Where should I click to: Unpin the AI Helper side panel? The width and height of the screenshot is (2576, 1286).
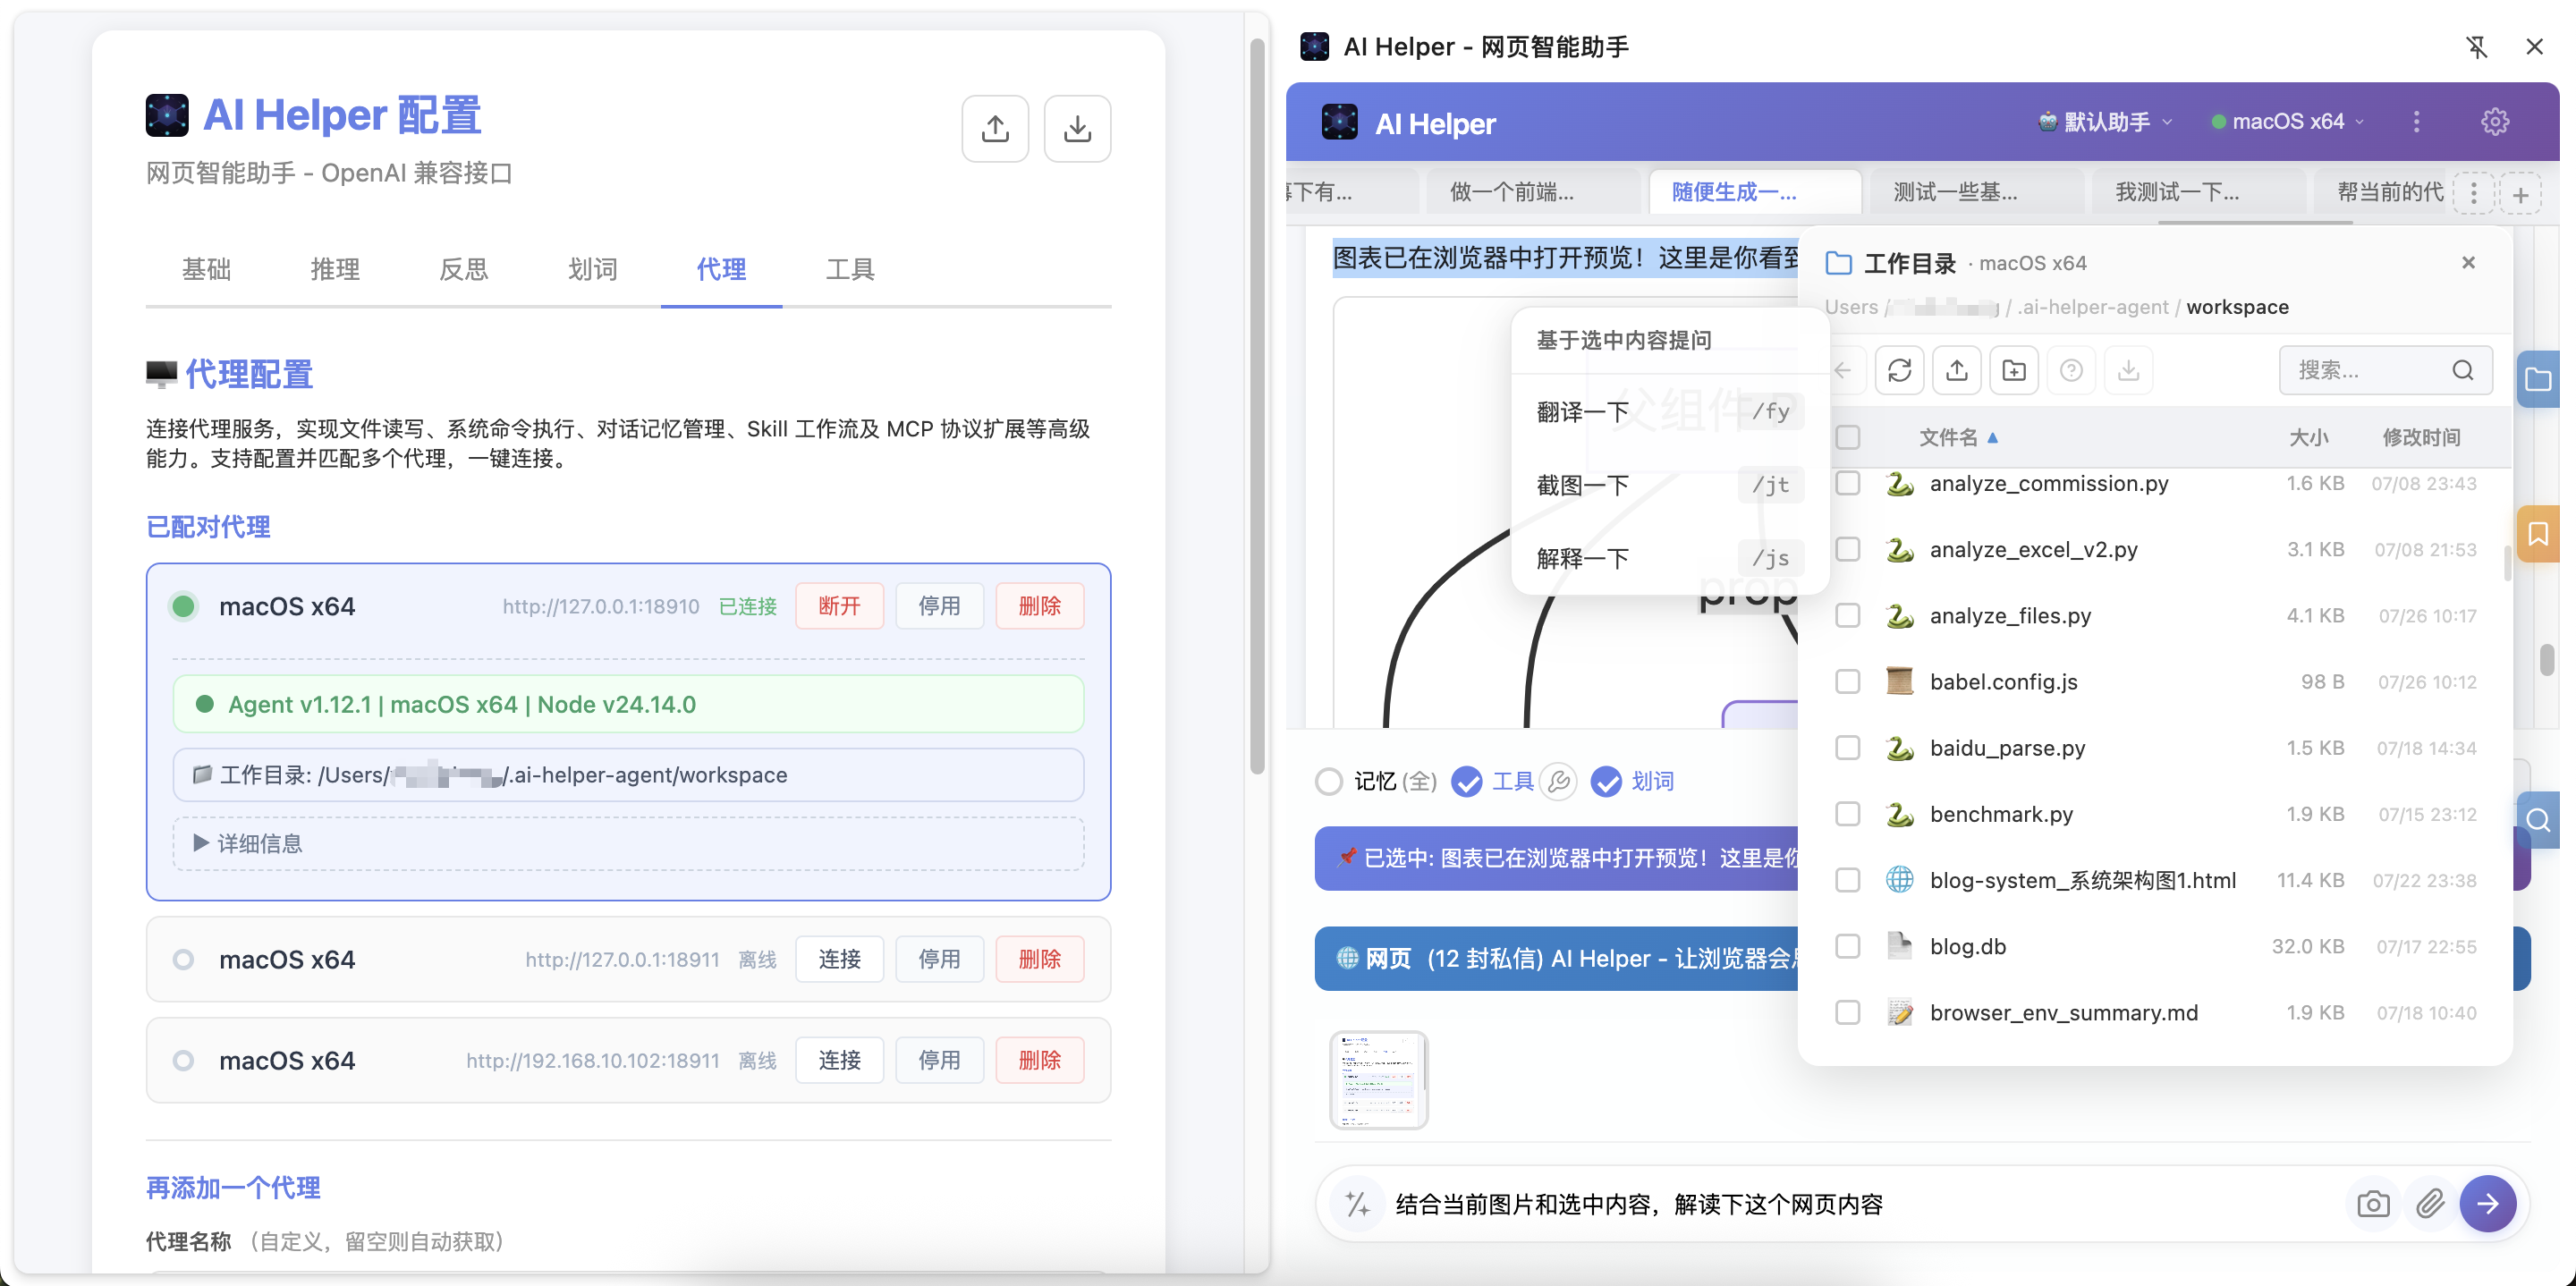pyautogui.click(x=2476, y=47)
